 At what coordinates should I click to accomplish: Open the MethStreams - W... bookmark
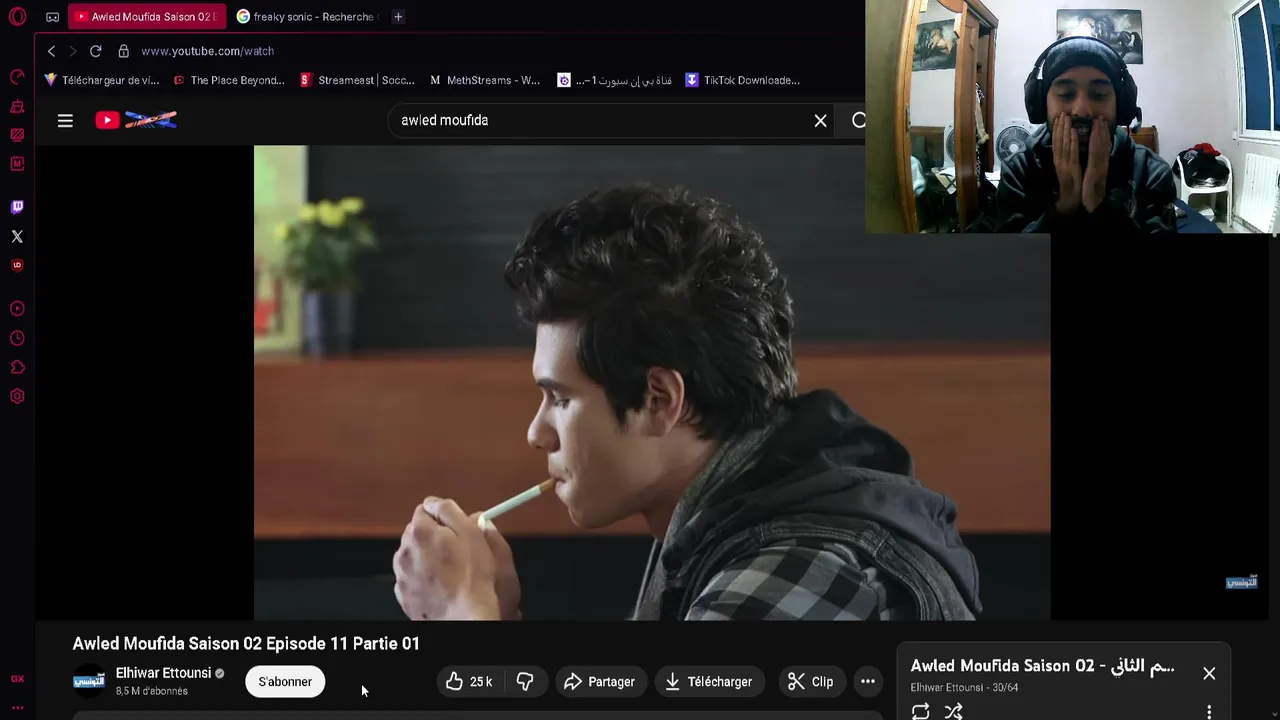485,80
